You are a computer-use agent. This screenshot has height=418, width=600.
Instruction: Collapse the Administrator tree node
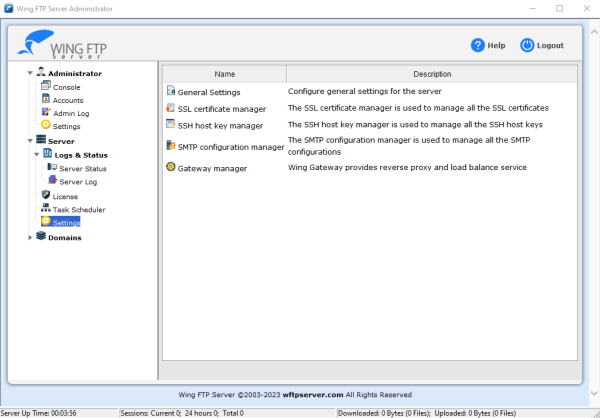30,73
